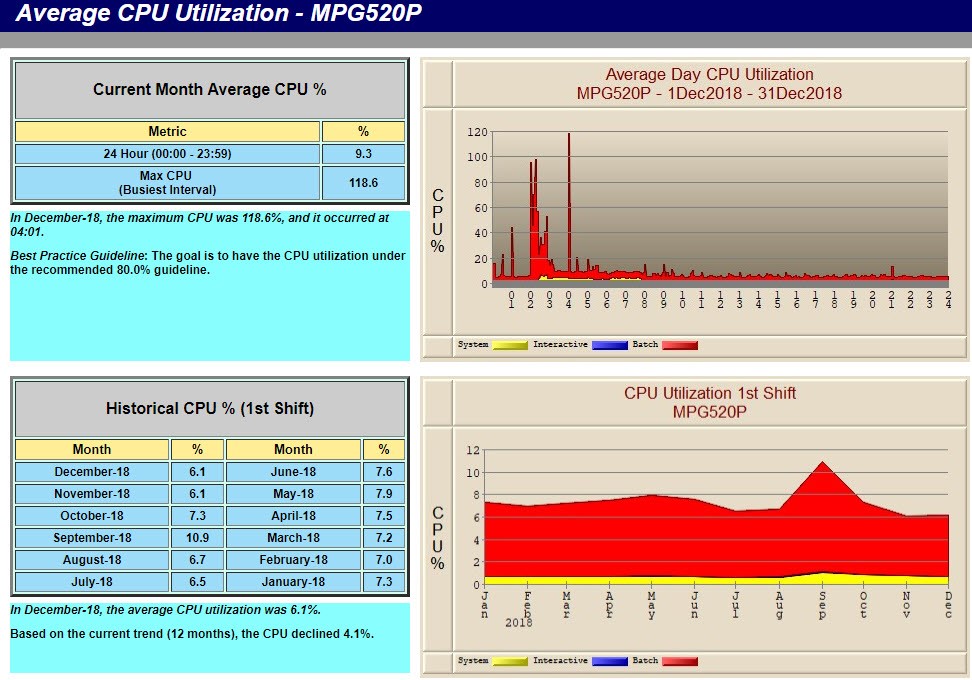Click the "Average Day CPU Utilization" chart title
This screenshot has width=972, height=680.
(709, 74)
